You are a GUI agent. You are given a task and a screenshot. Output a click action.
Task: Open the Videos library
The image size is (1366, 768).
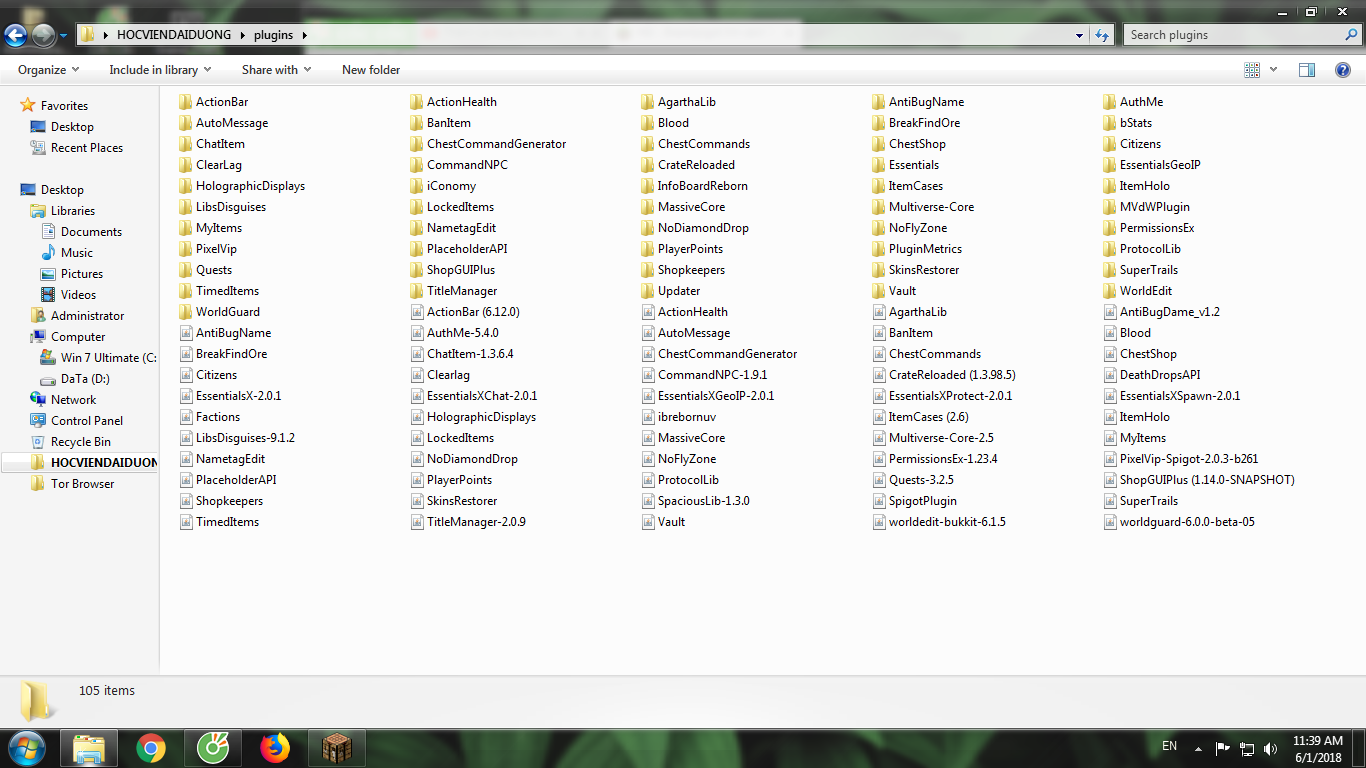click(78, 295)
